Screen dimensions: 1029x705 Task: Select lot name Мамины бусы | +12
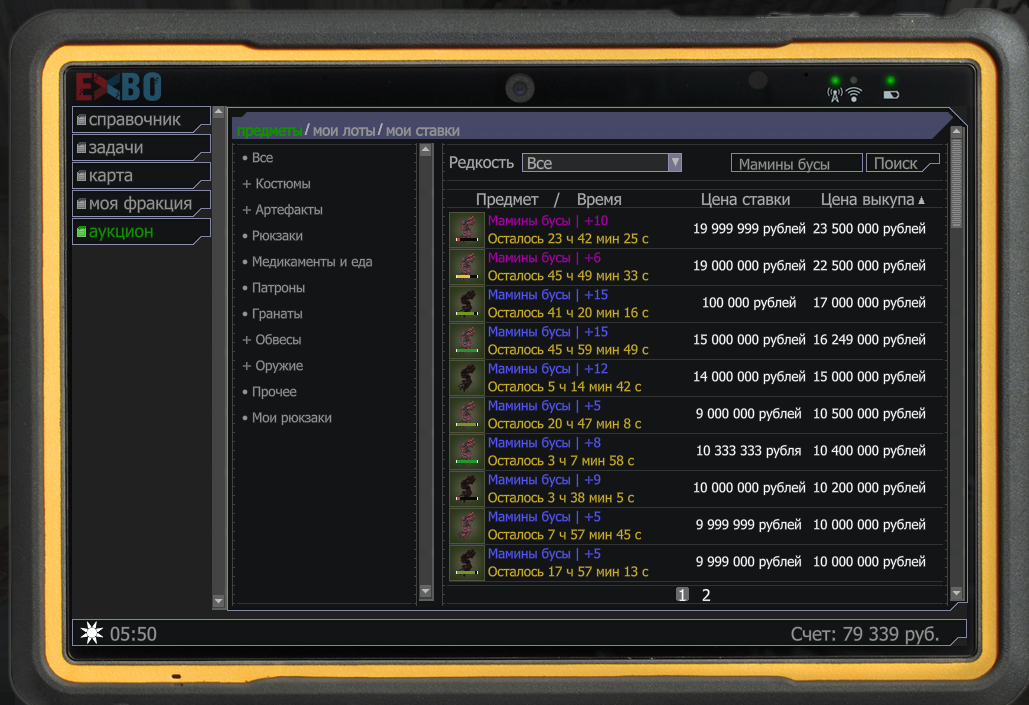(x=548, y=369)
